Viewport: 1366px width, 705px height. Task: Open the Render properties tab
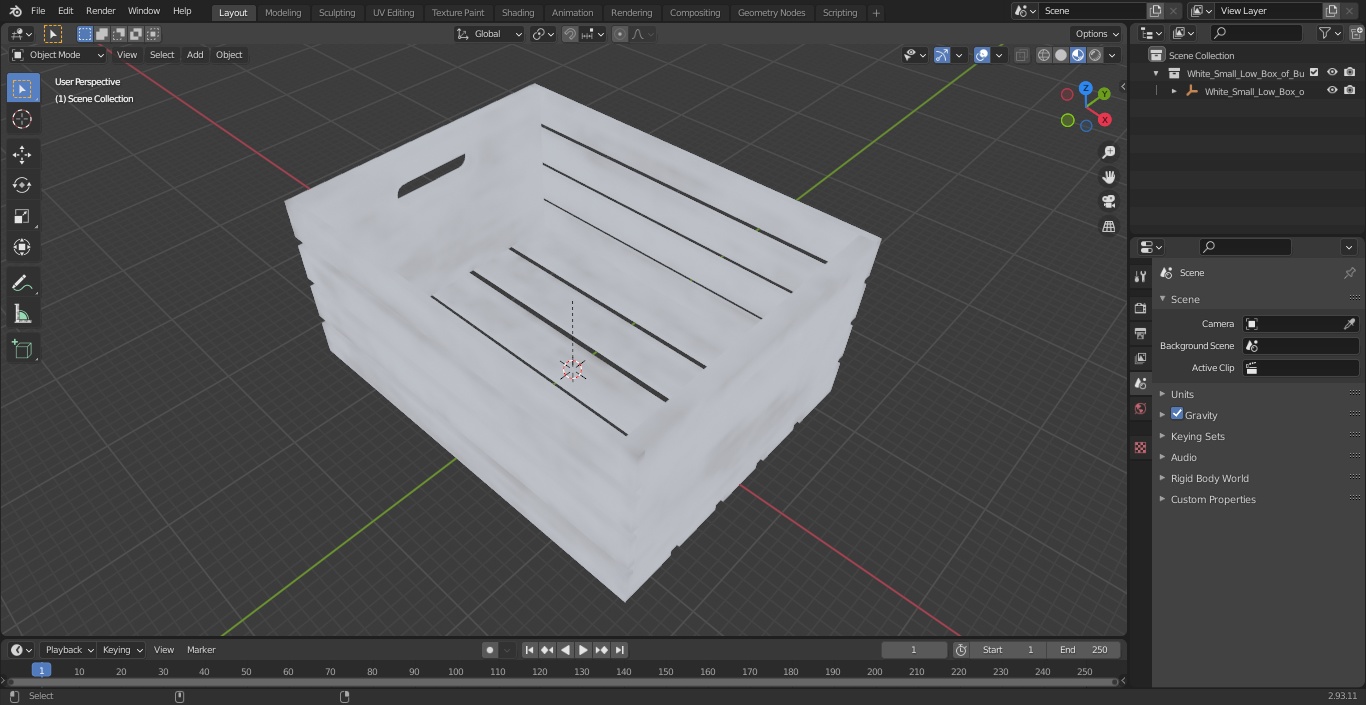(x=1140, y=308)
